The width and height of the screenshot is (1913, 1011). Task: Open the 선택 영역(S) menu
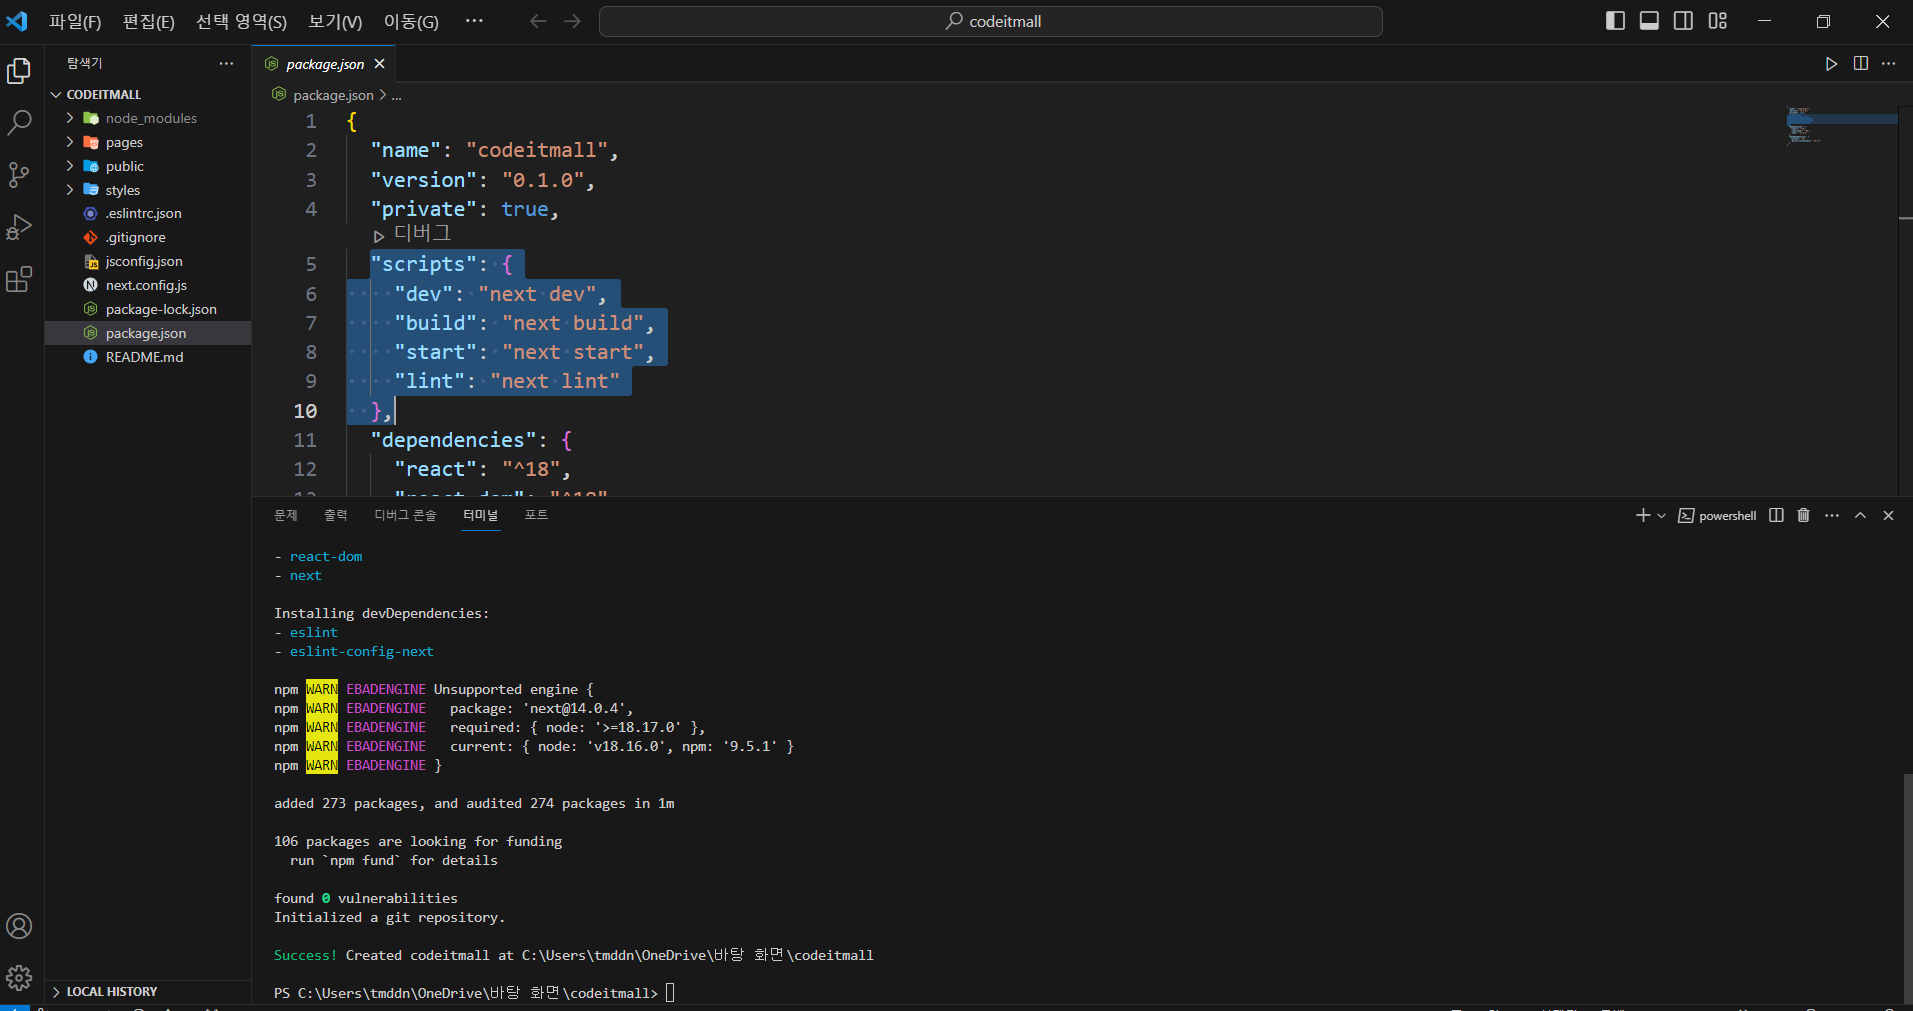coord(241,21)
